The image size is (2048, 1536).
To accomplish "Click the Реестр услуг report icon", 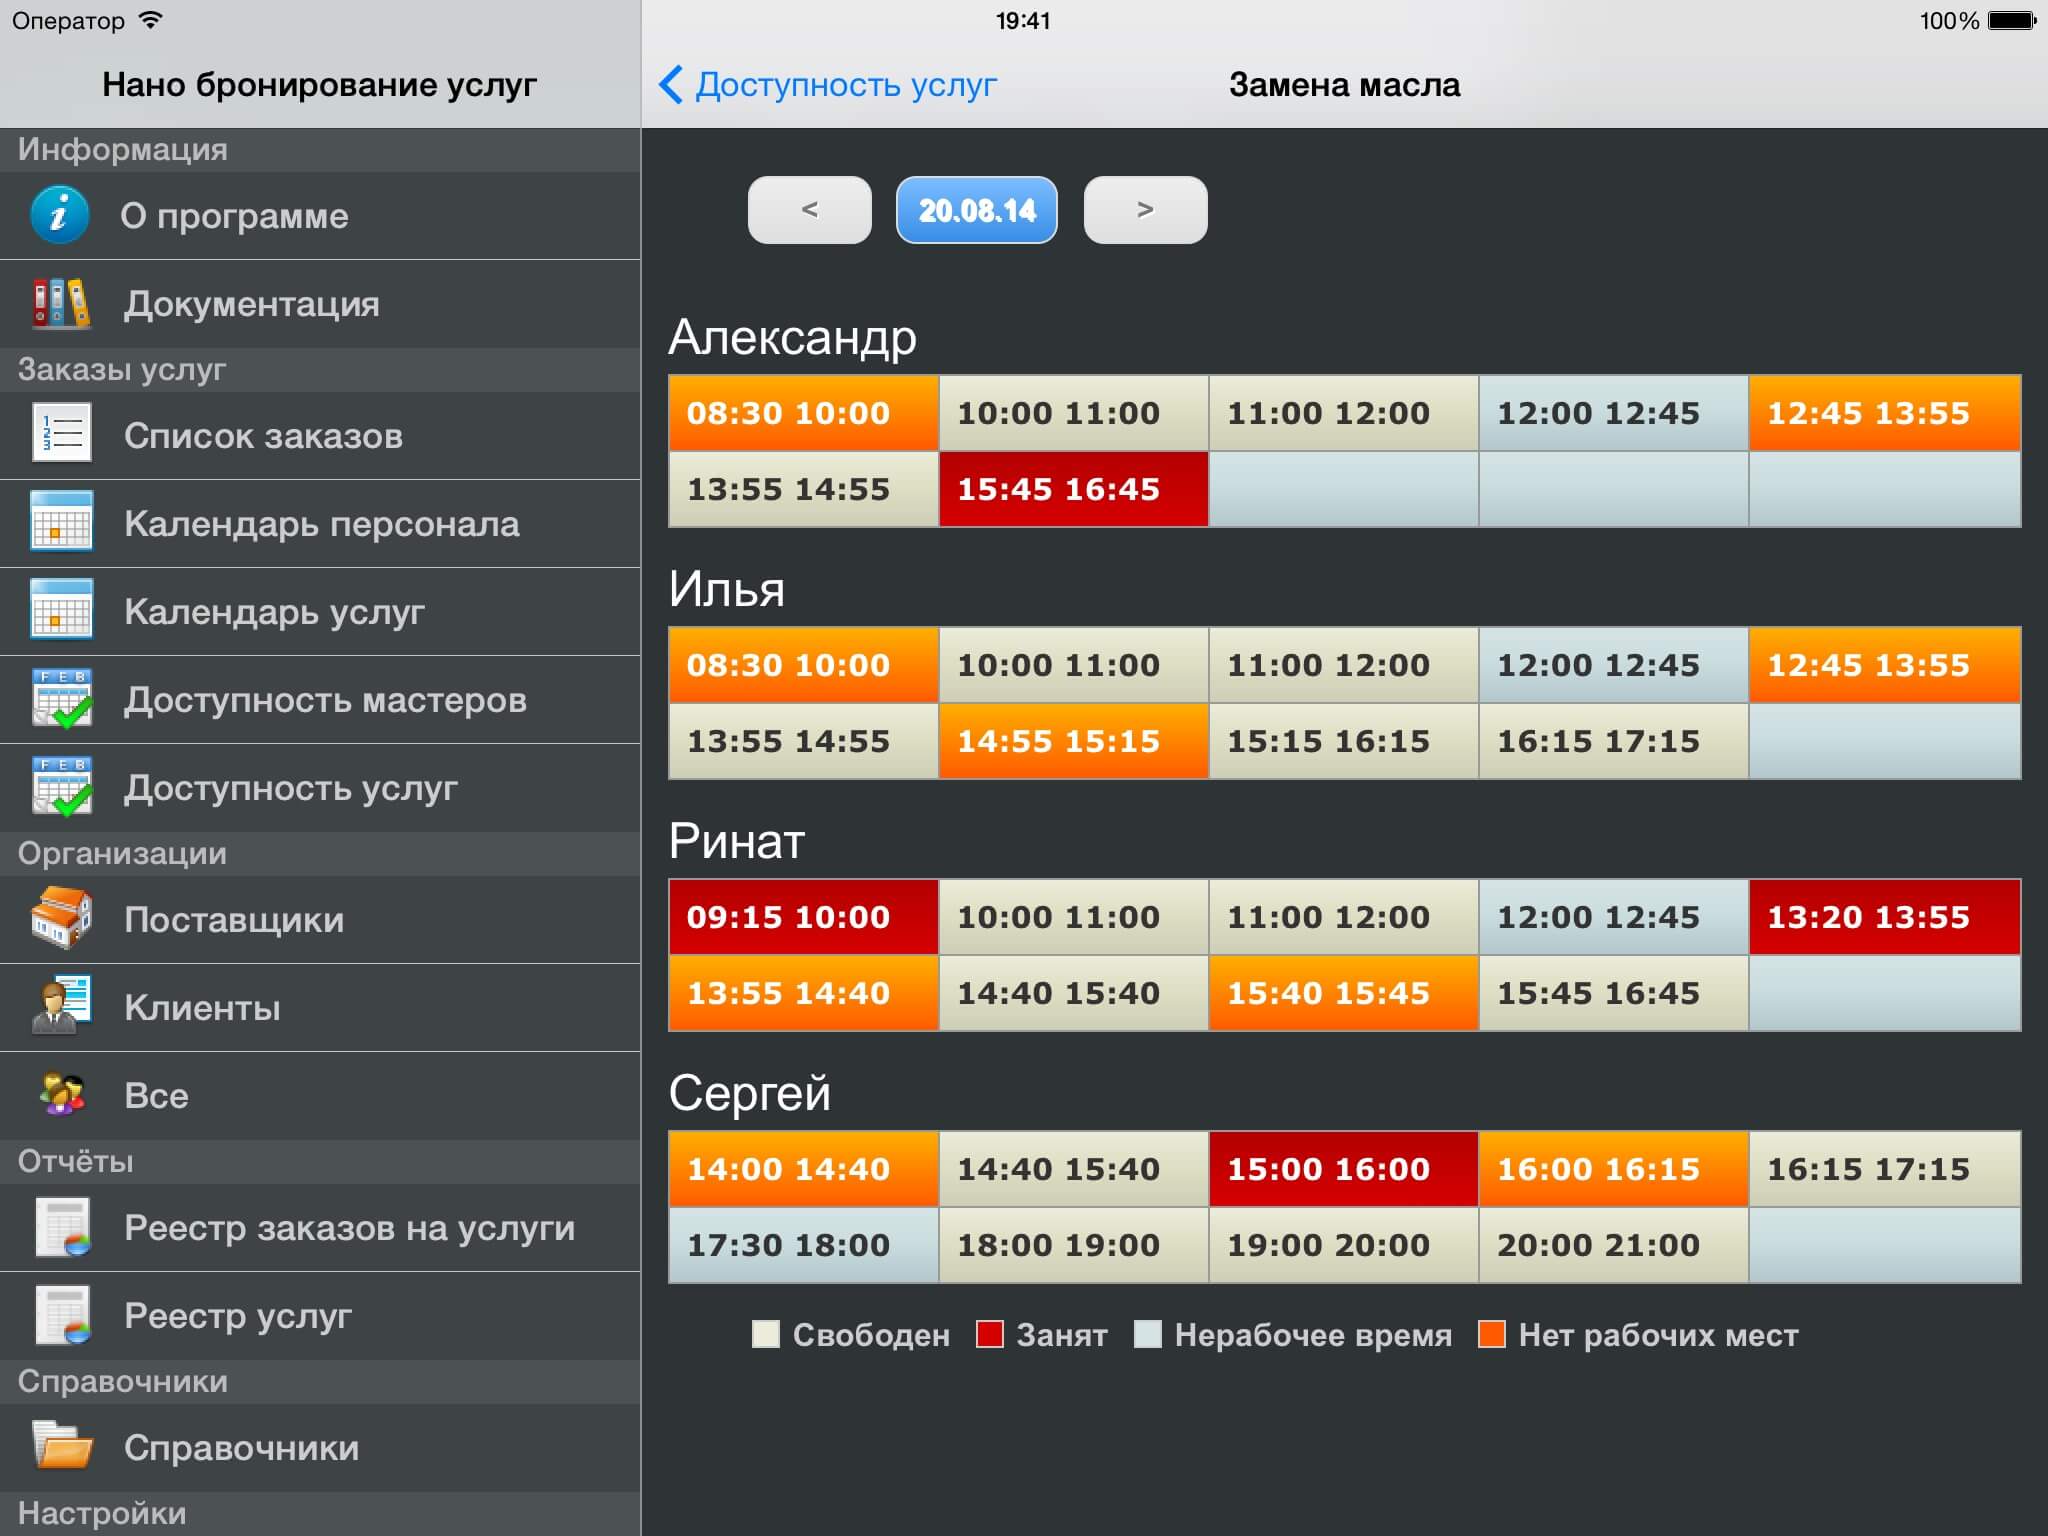I will [x=62, y=1314].
